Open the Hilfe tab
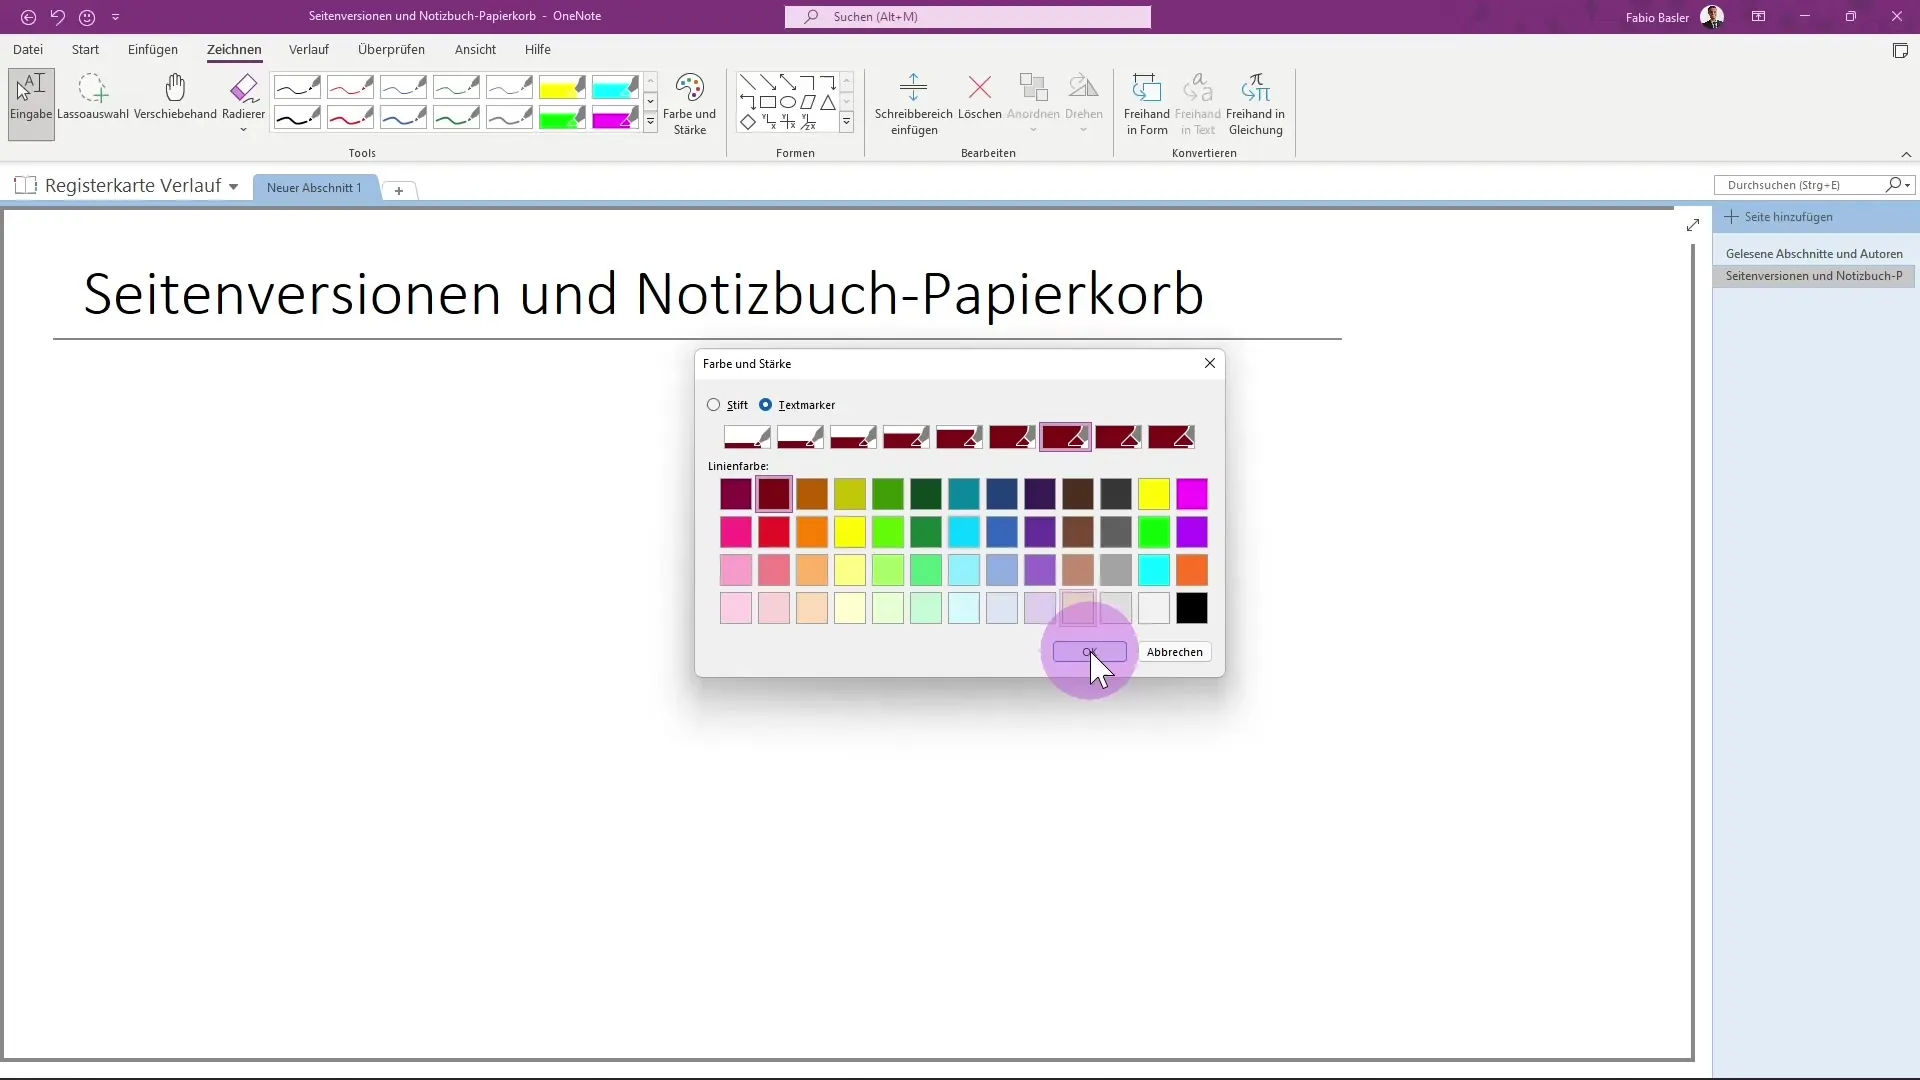The height and width of the screenshot is (1080, 1920). 537,49
